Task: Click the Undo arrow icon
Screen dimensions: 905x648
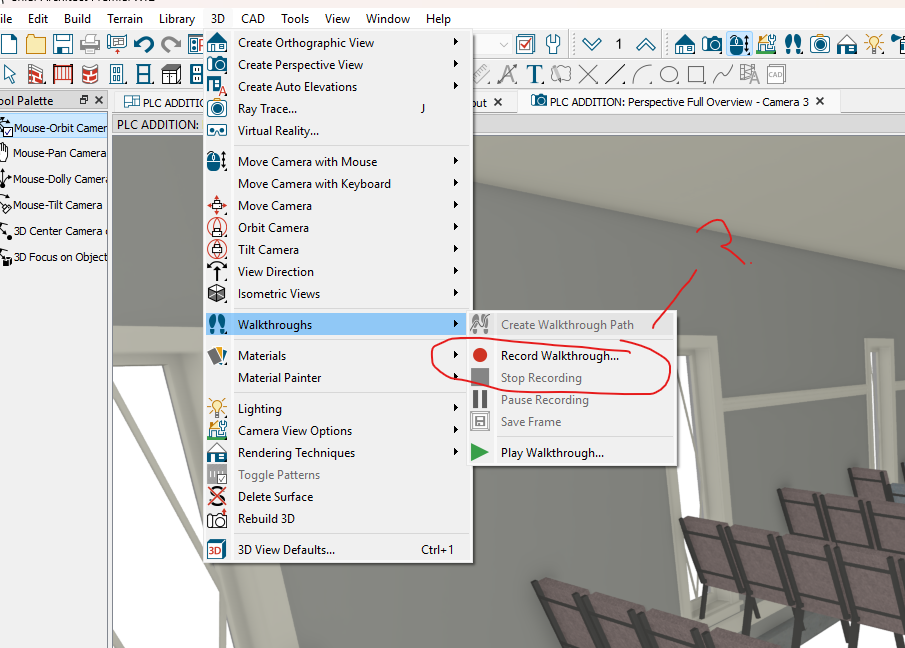Action: [144, 44]
